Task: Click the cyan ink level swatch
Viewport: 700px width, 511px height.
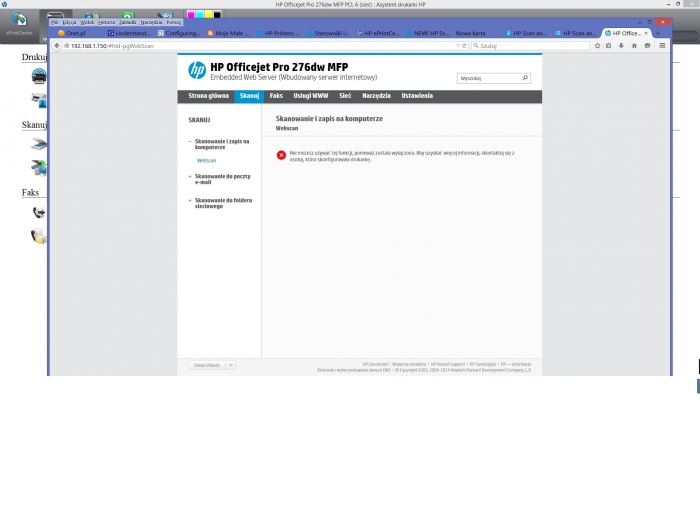Action: coord(200,14)
